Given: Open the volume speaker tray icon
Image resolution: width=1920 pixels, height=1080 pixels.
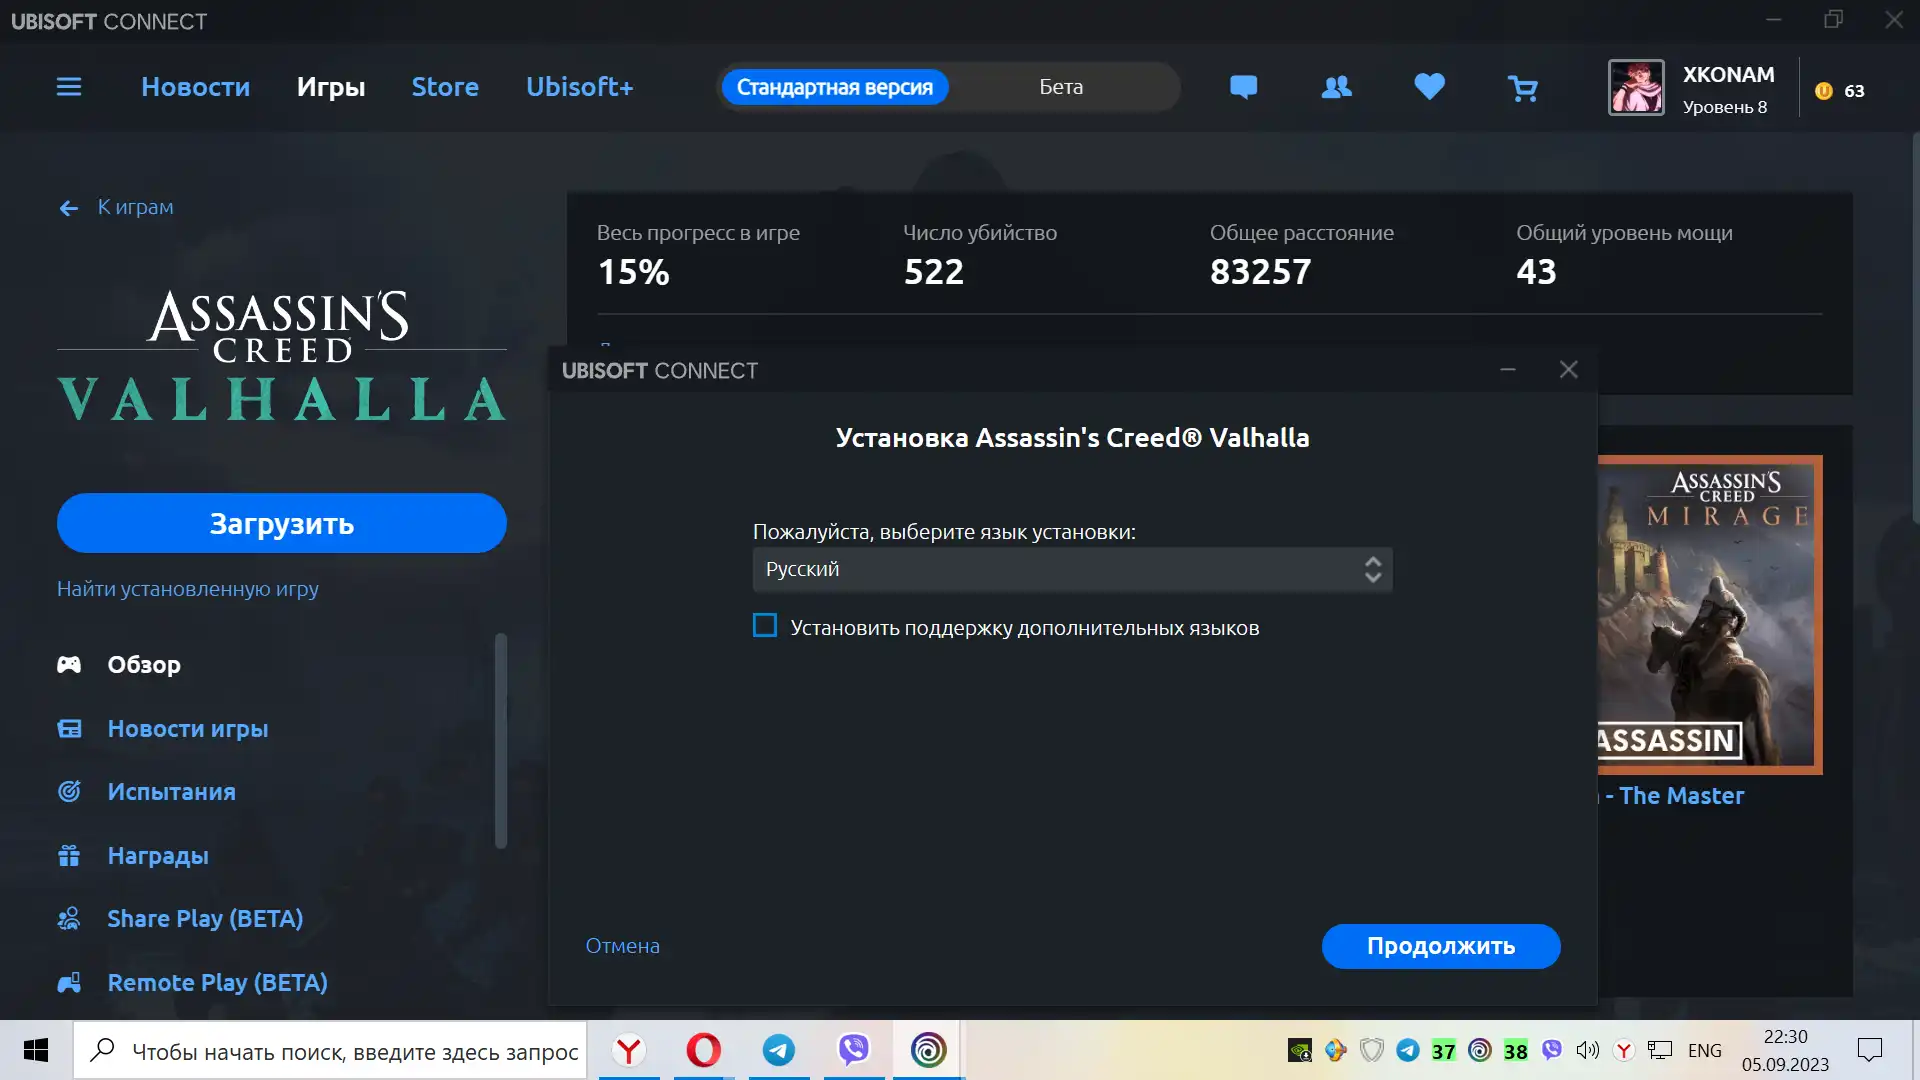Looking at the screenshot, I should click(x=1588, y=1050).
